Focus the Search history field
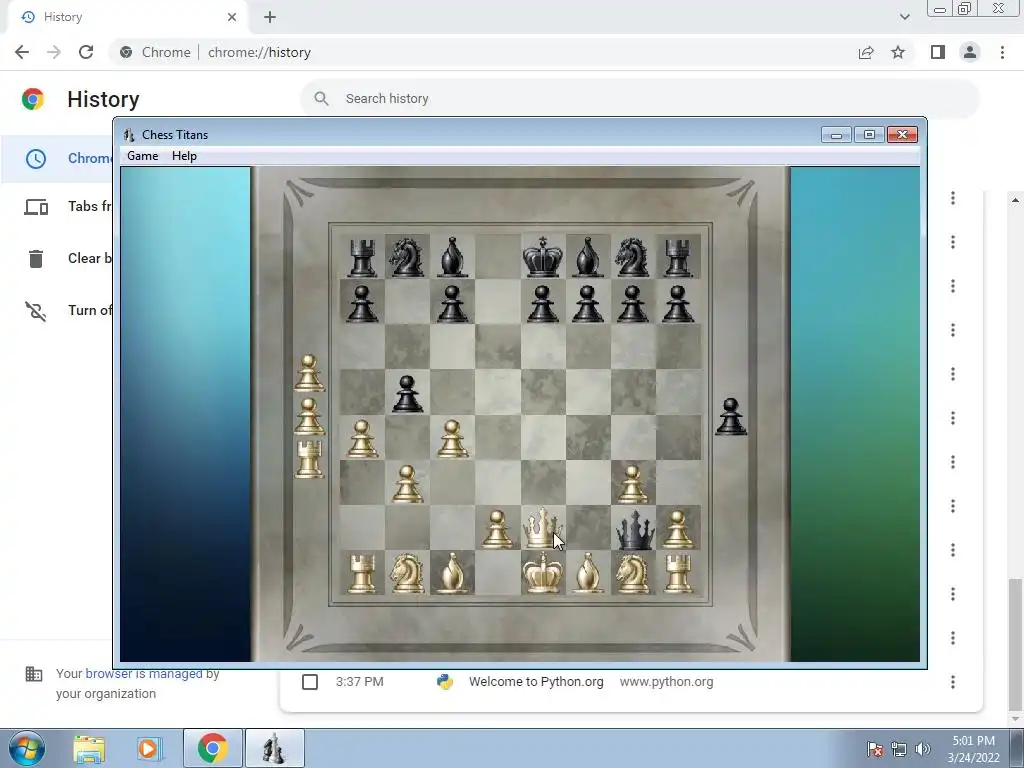The width and height of the screenshot is (1024, 768). (x=640, y=99)
